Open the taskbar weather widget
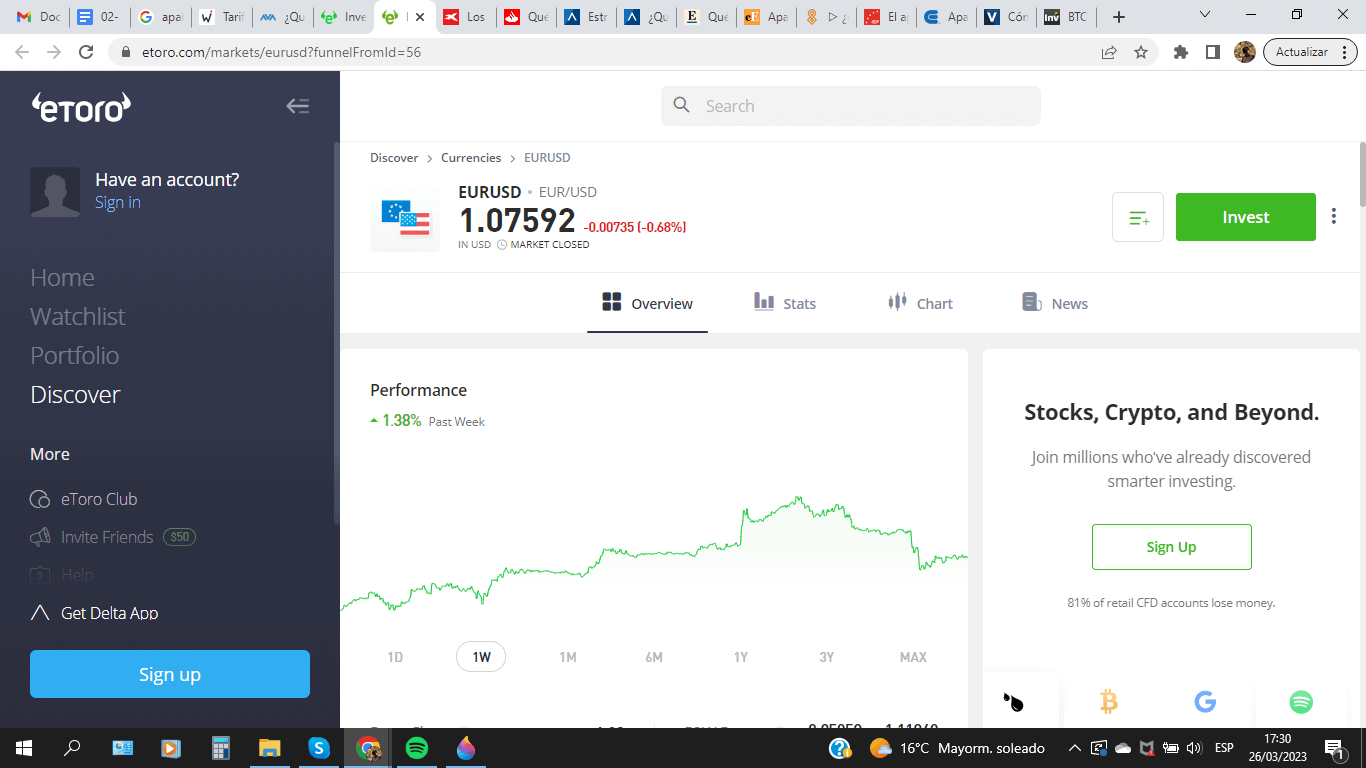Screen dimensions: 1366x768 pyautogui.click(x=957, y=748)
